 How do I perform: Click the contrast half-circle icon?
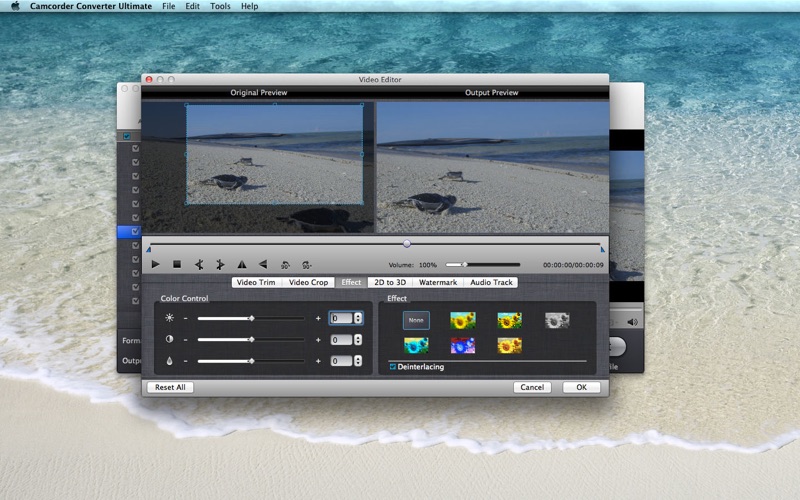click(169, 339)
